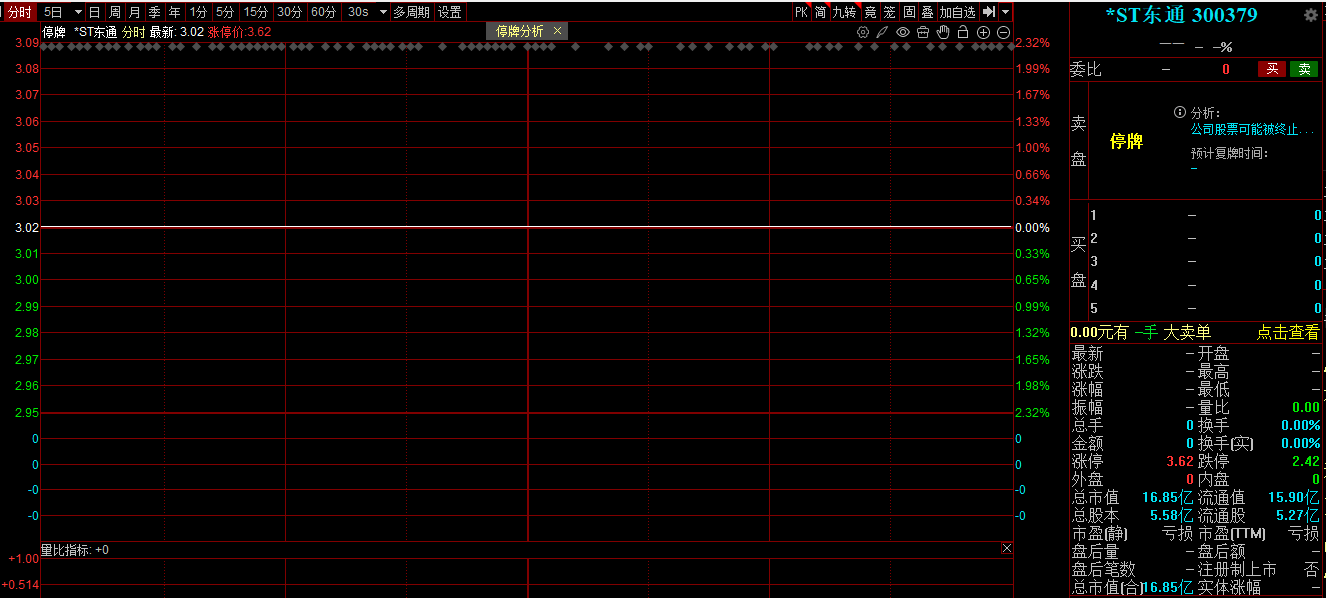Open the chart settings gear icon
Image resolution: width=1326 pixels, height=598 pixels.
[863, 32]
